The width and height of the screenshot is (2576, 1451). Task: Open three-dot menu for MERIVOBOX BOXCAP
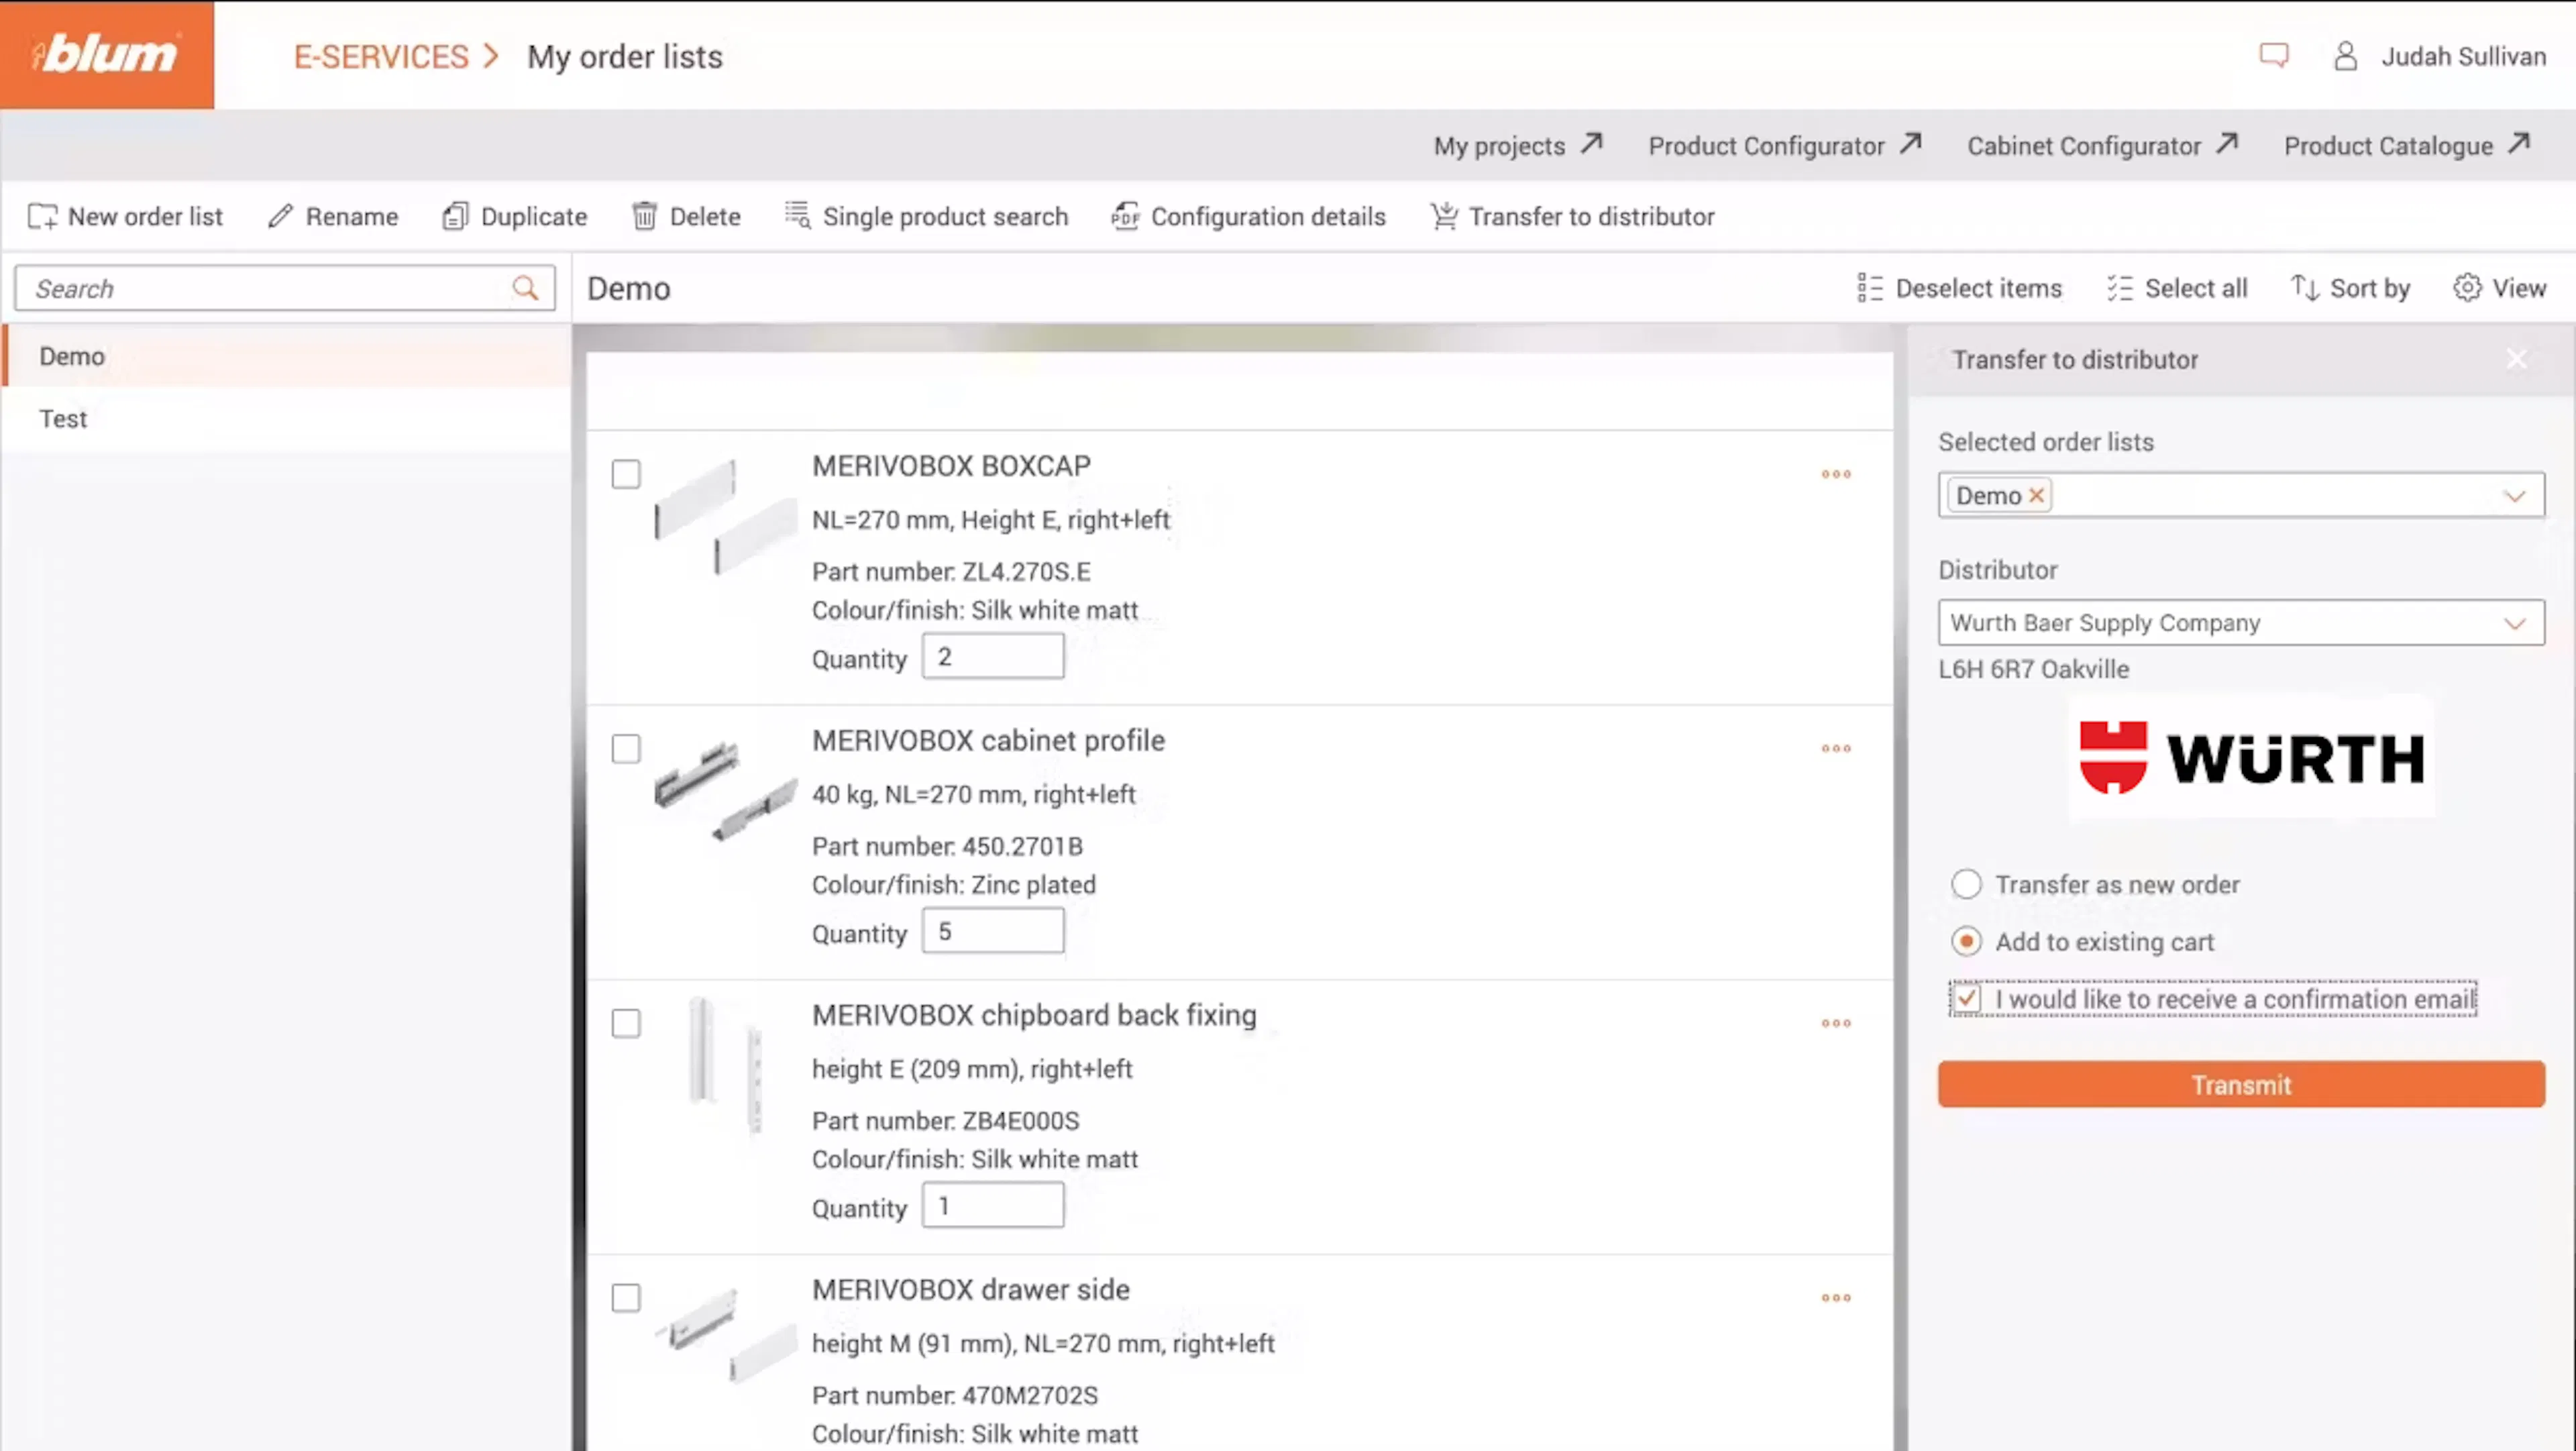tap(1835, 474)
